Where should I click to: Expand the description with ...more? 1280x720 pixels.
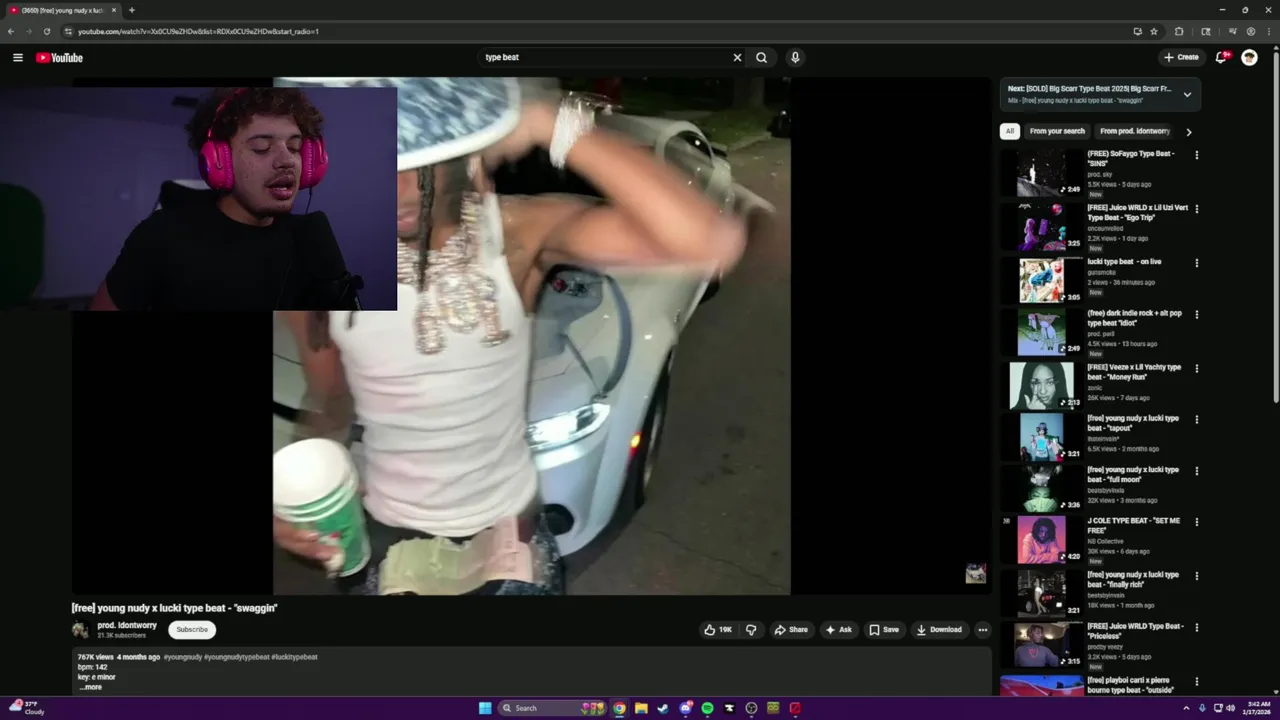pyautogui.click(x=90, y=687)
